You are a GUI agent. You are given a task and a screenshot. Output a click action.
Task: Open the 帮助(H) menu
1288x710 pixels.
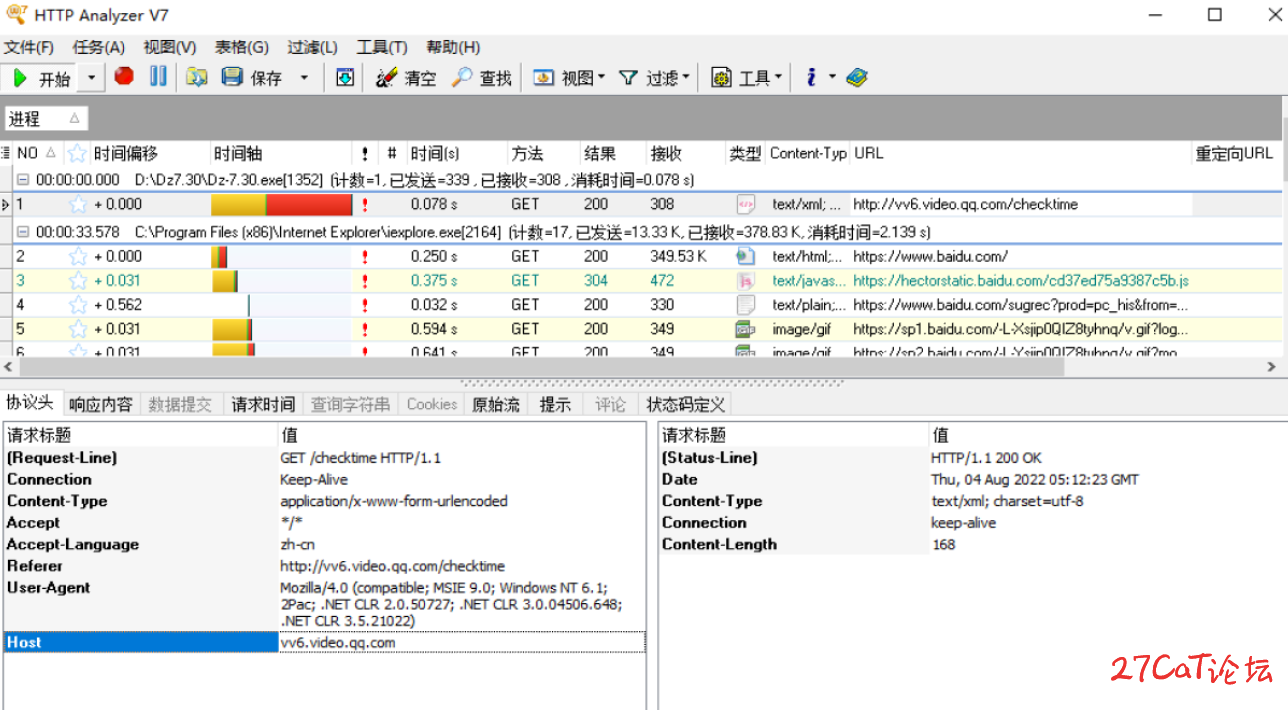click(453, 47)
